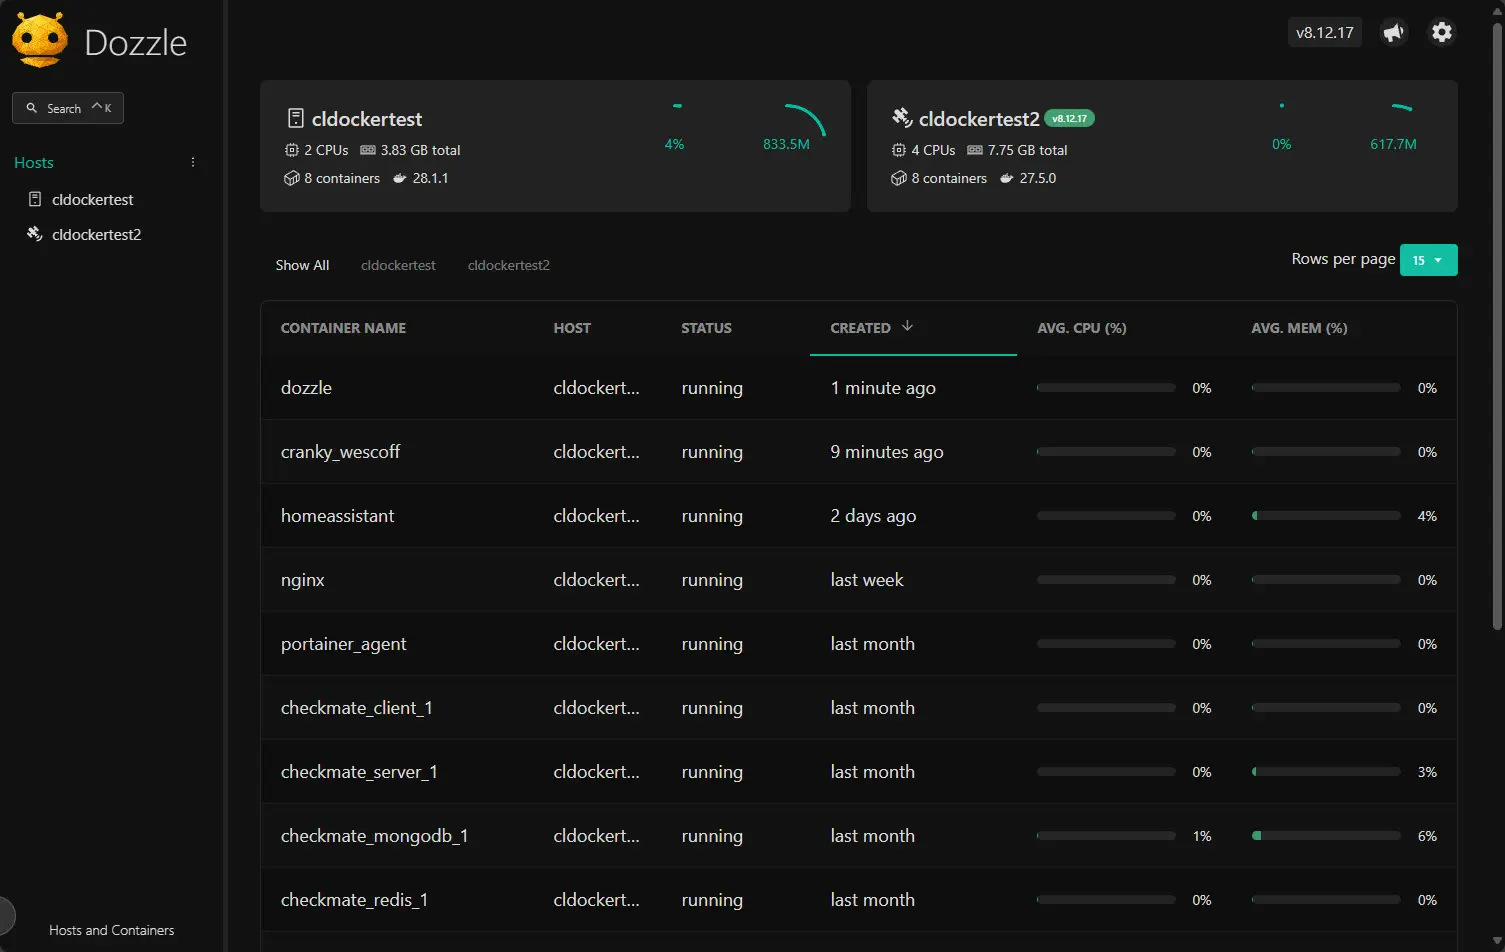Click the search magnifier icon
1505x952 pixels.
pos(32,108)
